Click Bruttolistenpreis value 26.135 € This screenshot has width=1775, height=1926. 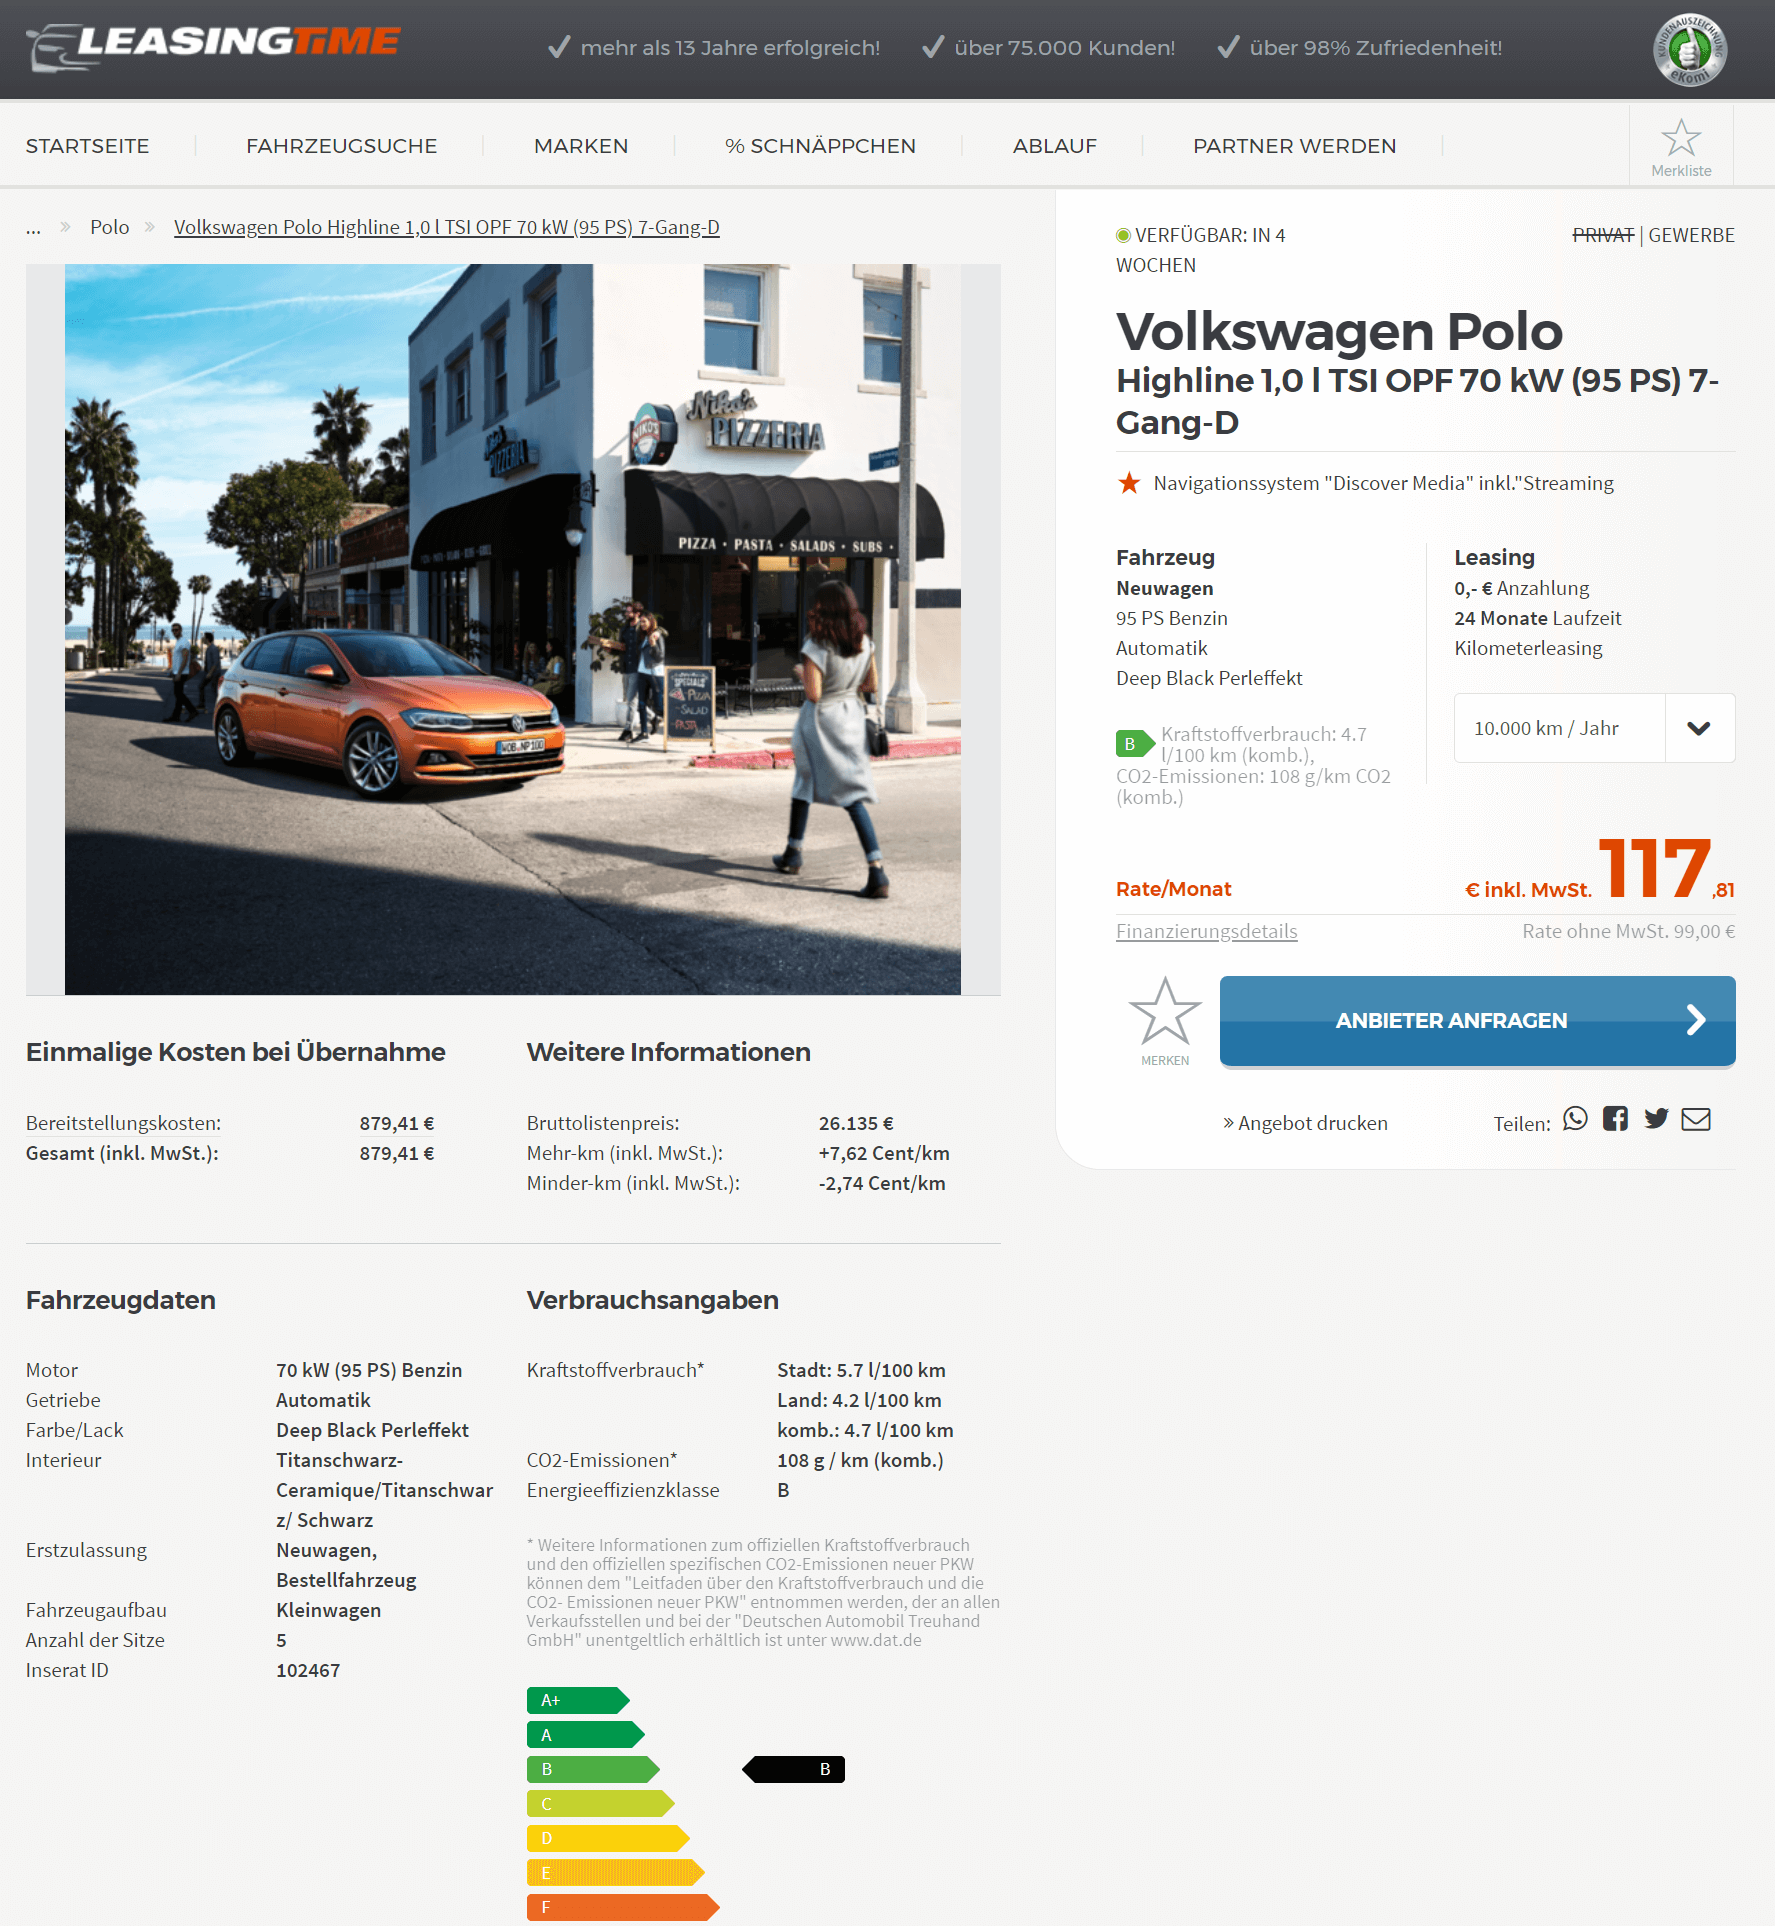[x=855, y=1123]
